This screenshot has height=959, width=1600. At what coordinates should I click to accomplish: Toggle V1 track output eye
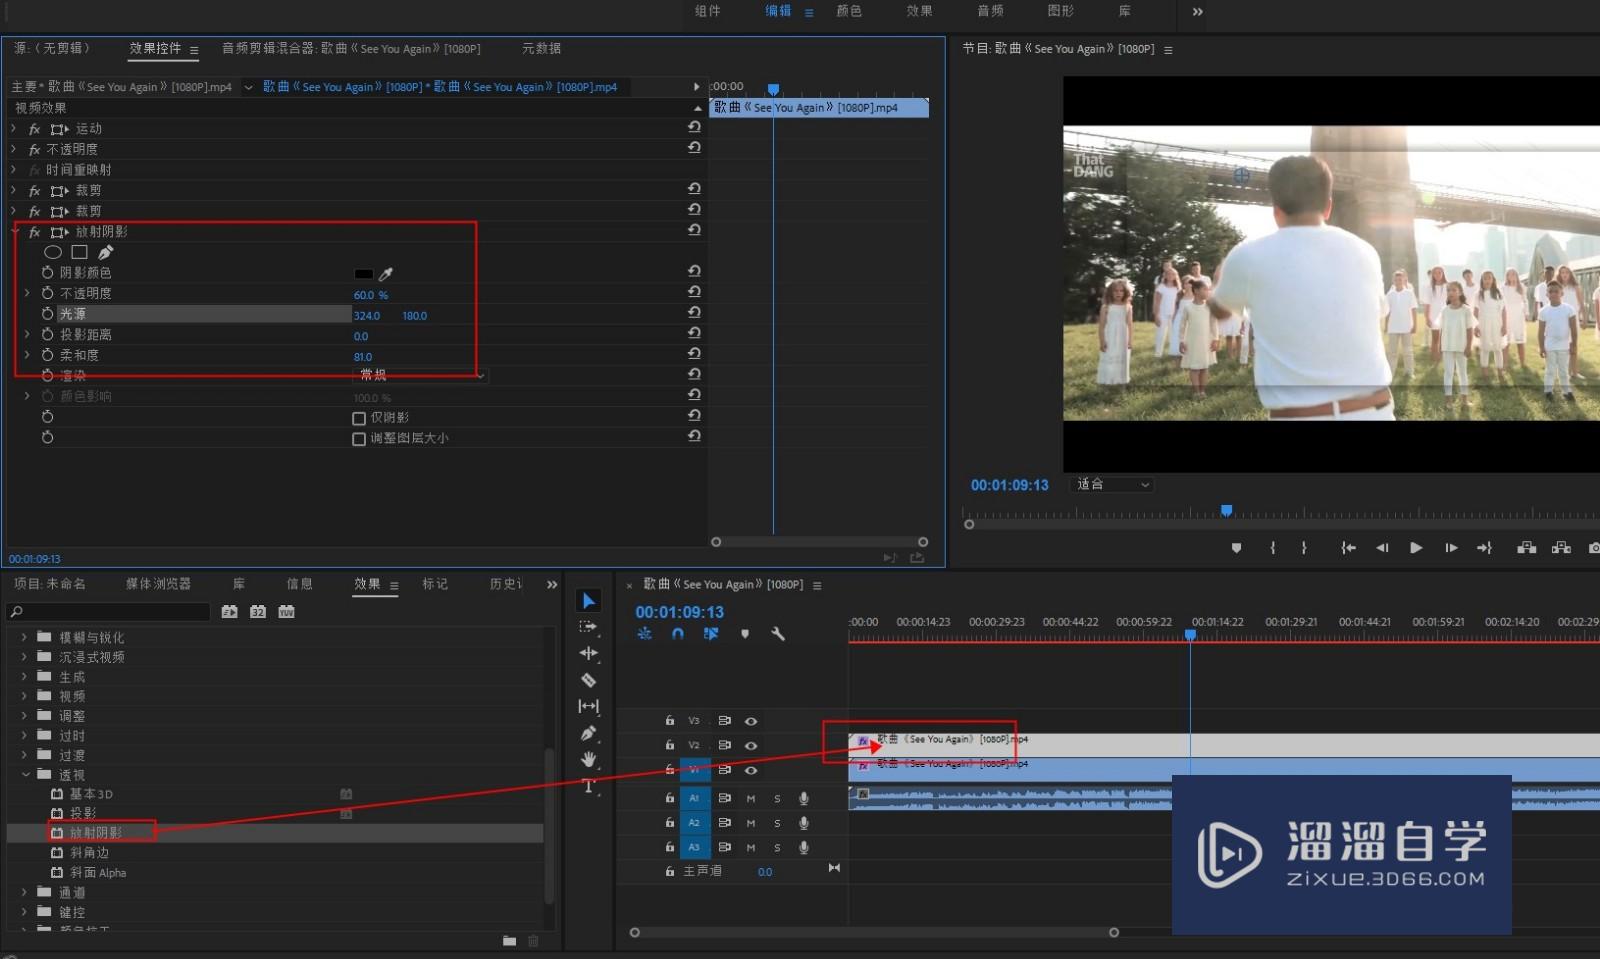pyautogui.click(x=751, y=771)
